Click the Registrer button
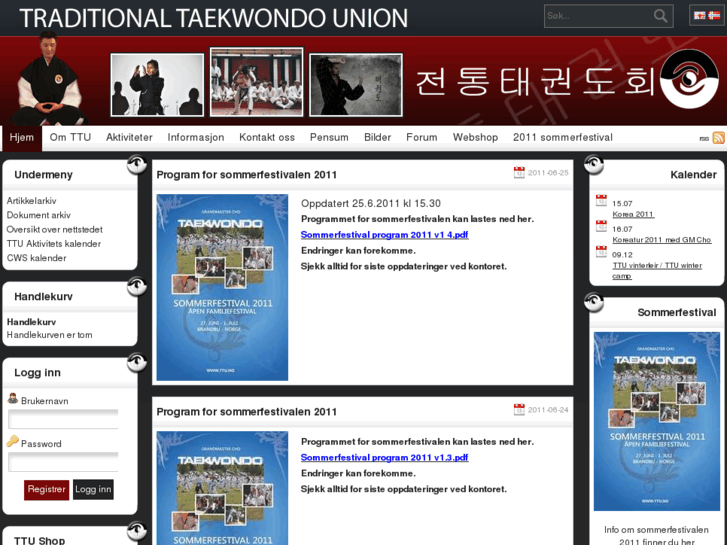 (46, 490)
